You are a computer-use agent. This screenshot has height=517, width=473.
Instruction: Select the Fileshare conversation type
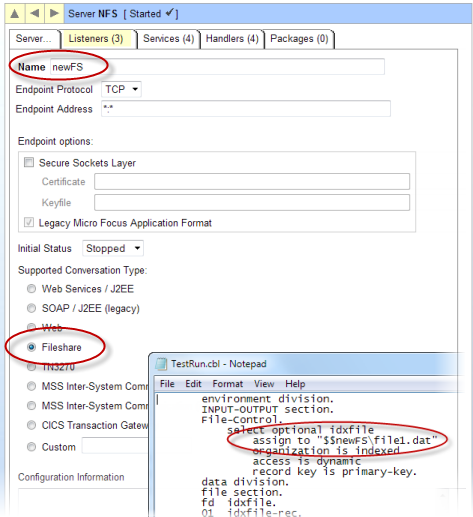point(31,347)
